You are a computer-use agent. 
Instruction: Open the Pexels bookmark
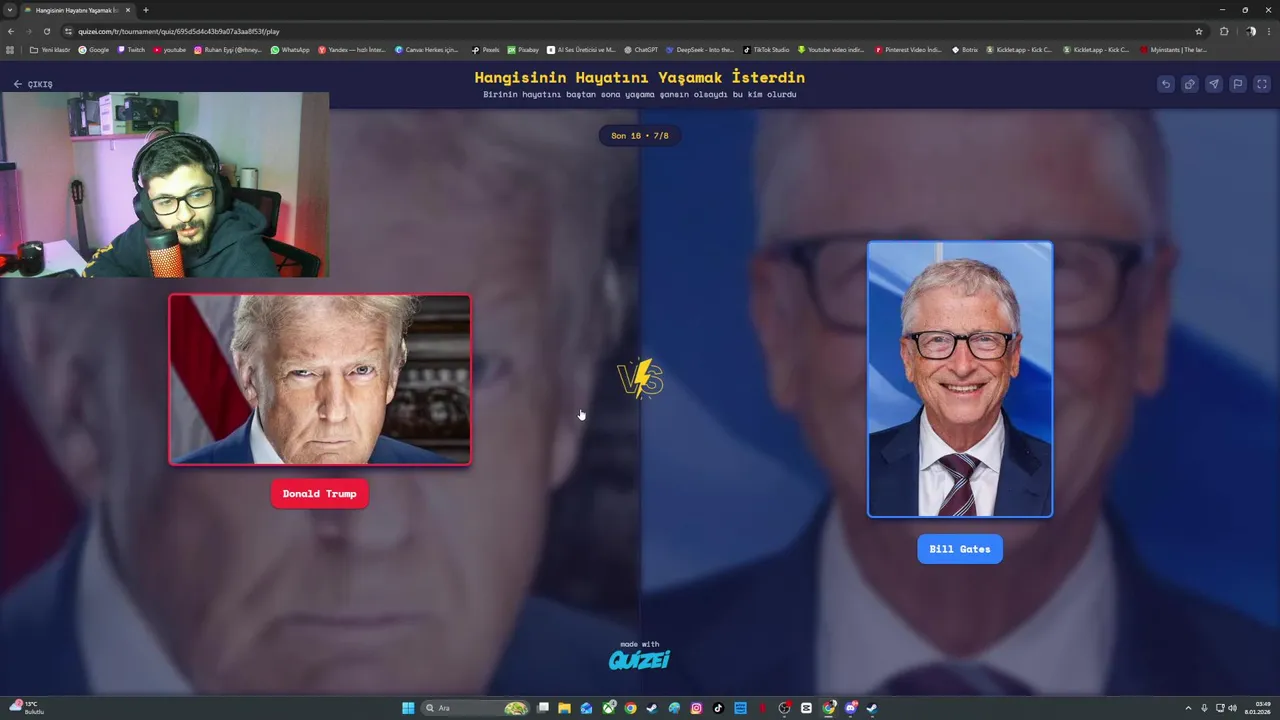pos(486,49)
